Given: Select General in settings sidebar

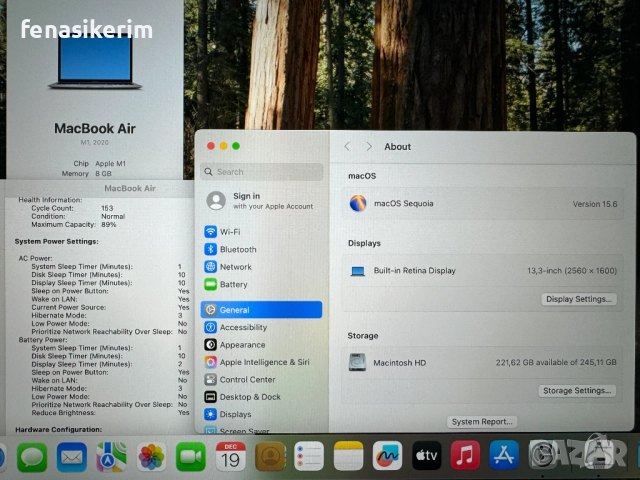Looking at the screenshot, I should pyautogui.click(x=261, y=310).
